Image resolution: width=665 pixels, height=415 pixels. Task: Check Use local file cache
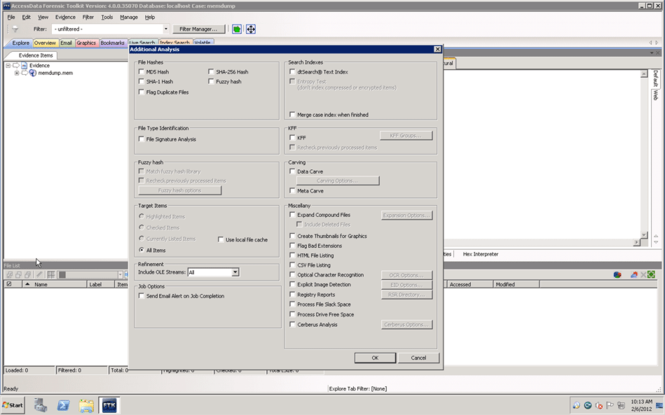[221, 240]
